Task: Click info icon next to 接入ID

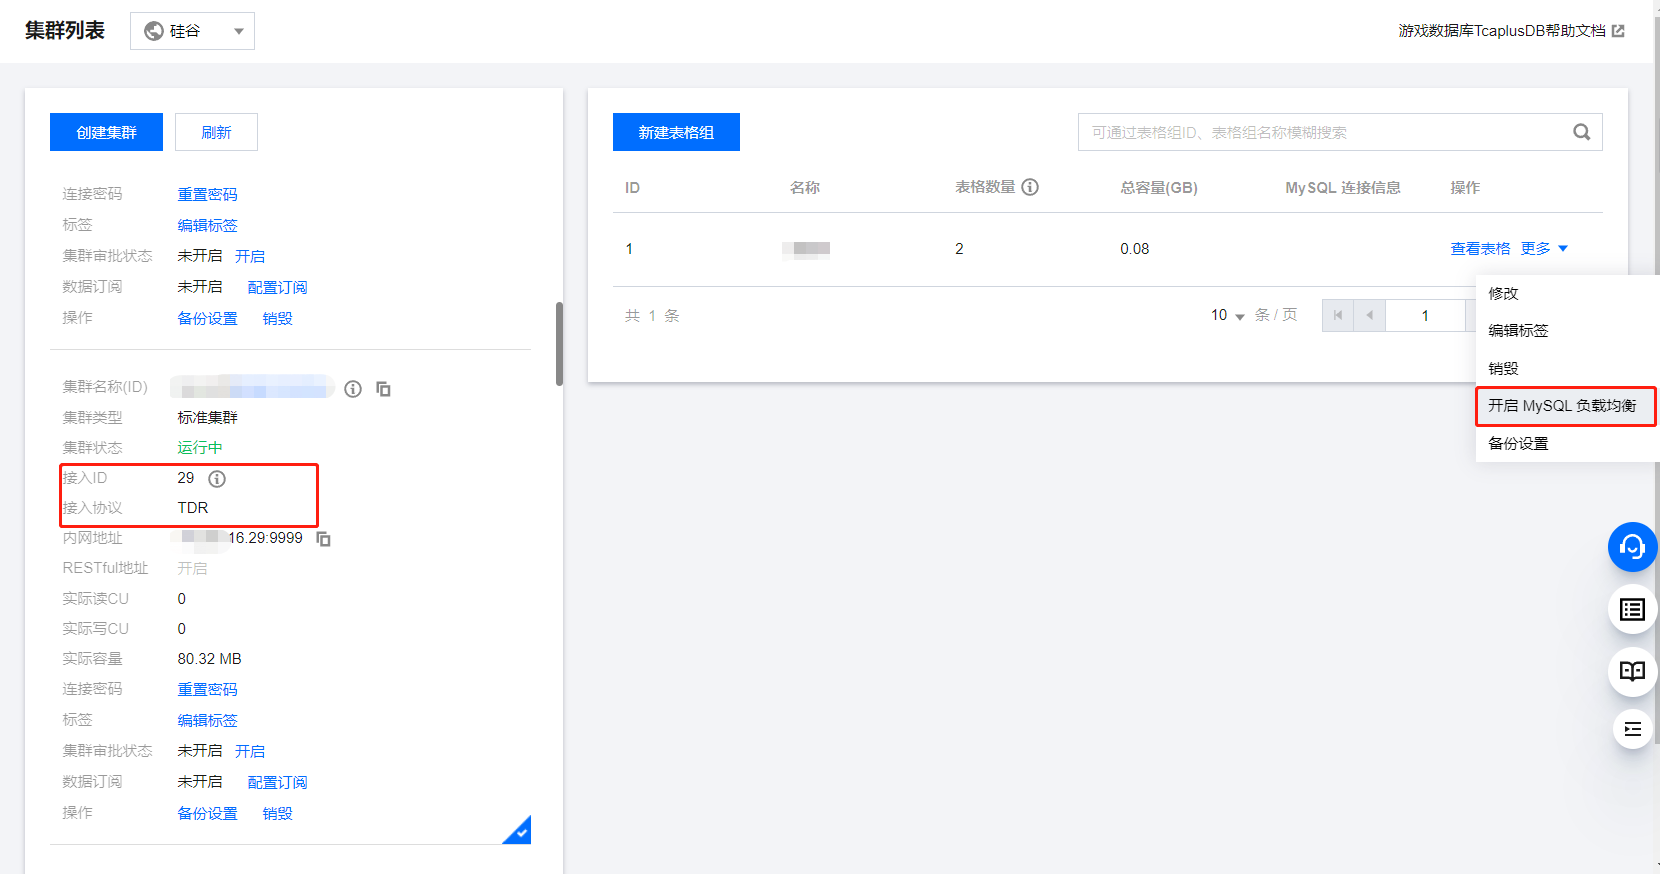Action: click(x=217, y=479)
